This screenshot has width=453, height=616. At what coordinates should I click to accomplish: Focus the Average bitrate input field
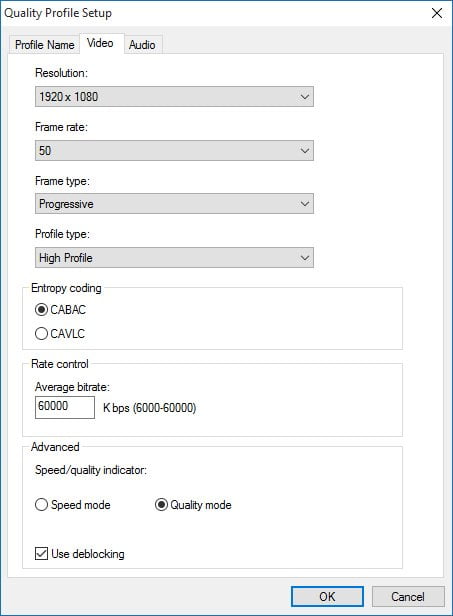coord(65,407)
